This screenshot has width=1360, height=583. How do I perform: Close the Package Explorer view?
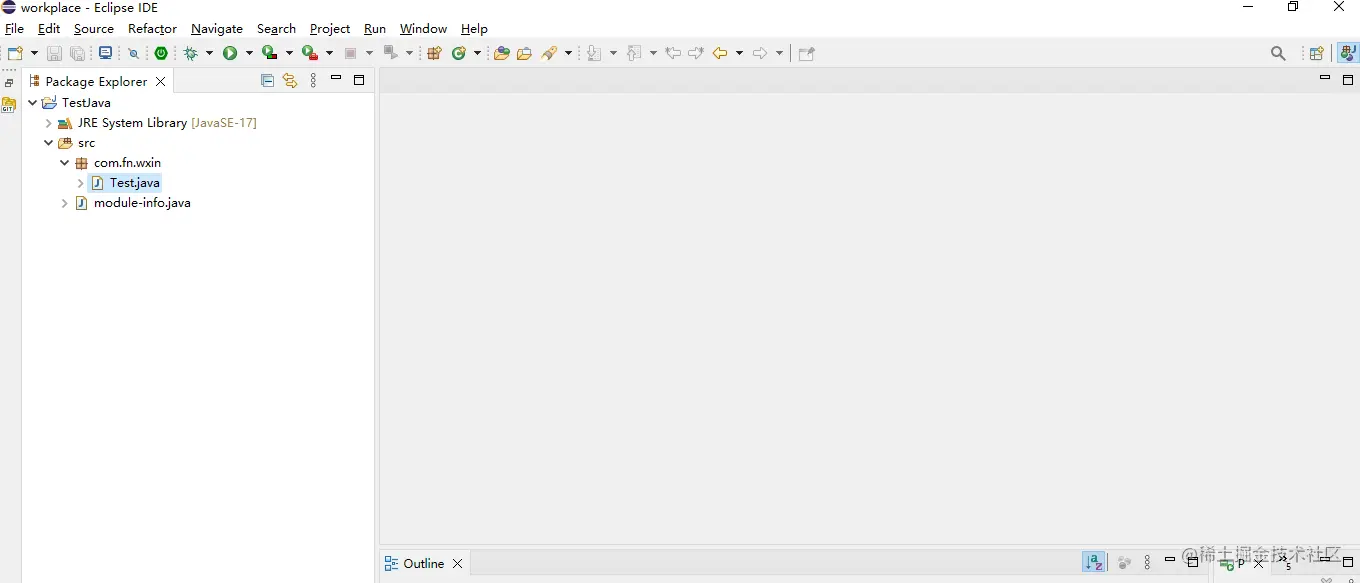pos(160,82)
